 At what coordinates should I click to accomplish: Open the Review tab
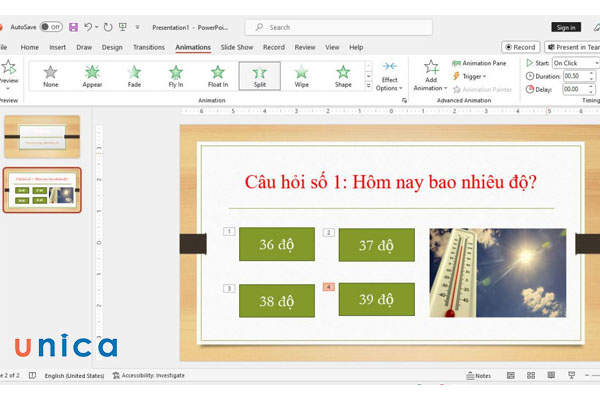(305, 47)
